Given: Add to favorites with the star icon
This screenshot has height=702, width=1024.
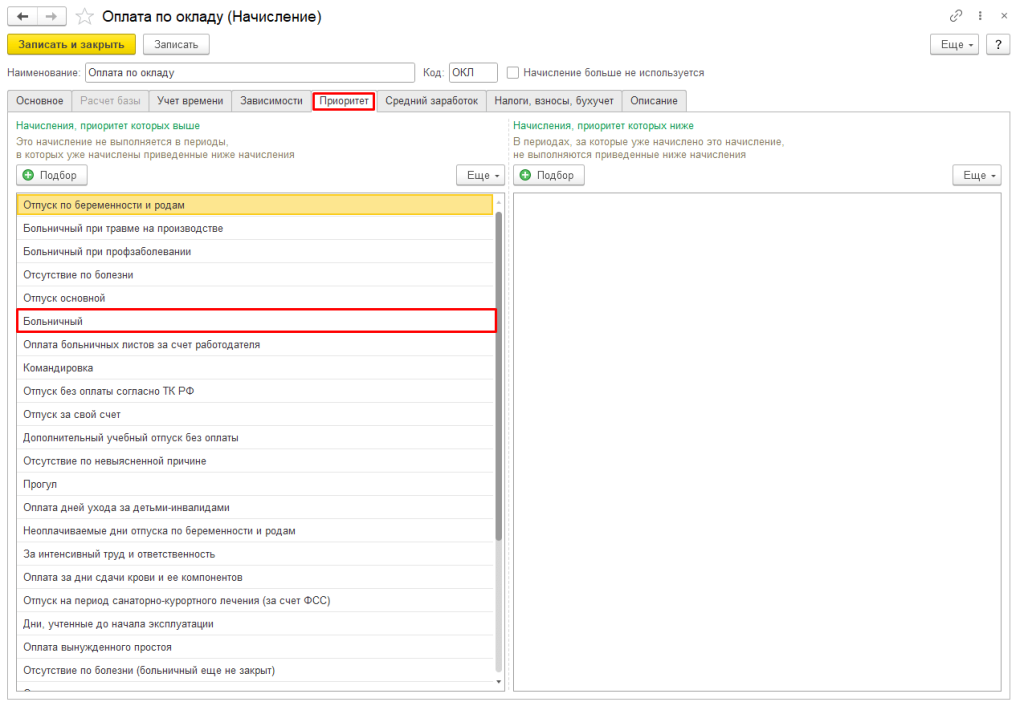Looking at the screenshot, I should pos(84,16).
